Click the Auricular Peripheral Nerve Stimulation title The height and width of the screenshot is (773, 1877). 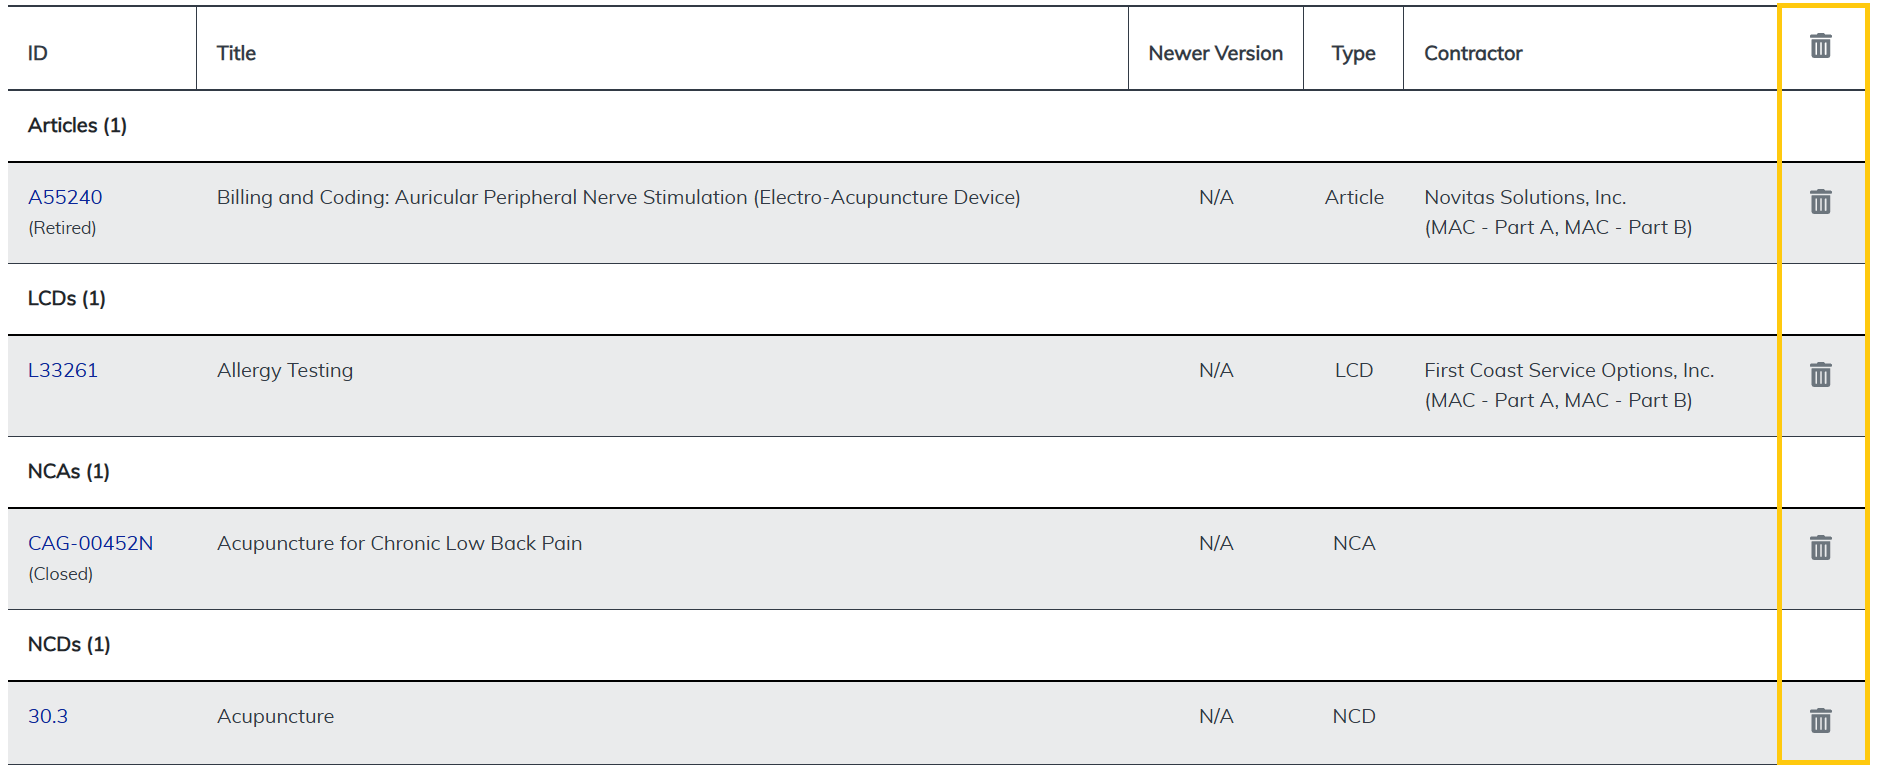(x=618, y=197)
